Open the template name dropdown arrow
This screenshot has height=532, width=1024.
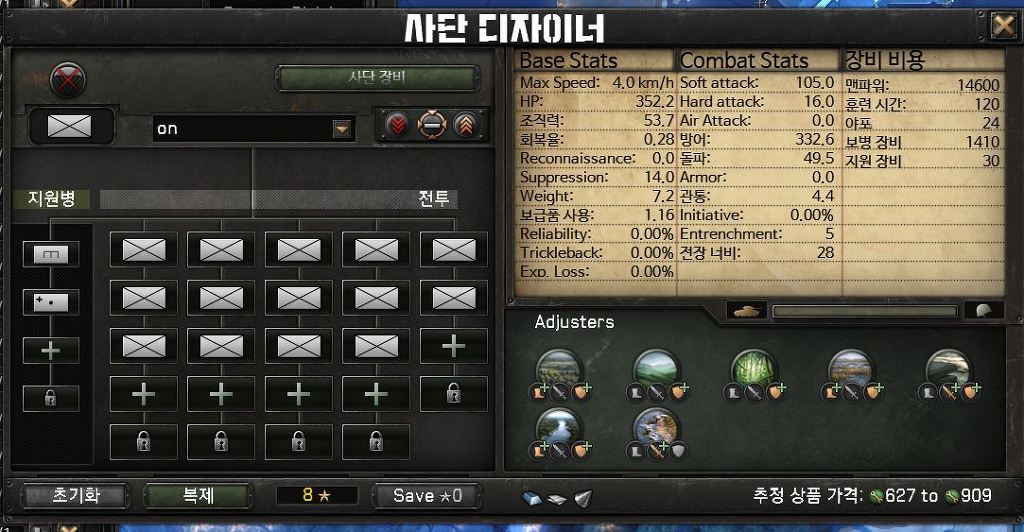(x=342, y=129)
